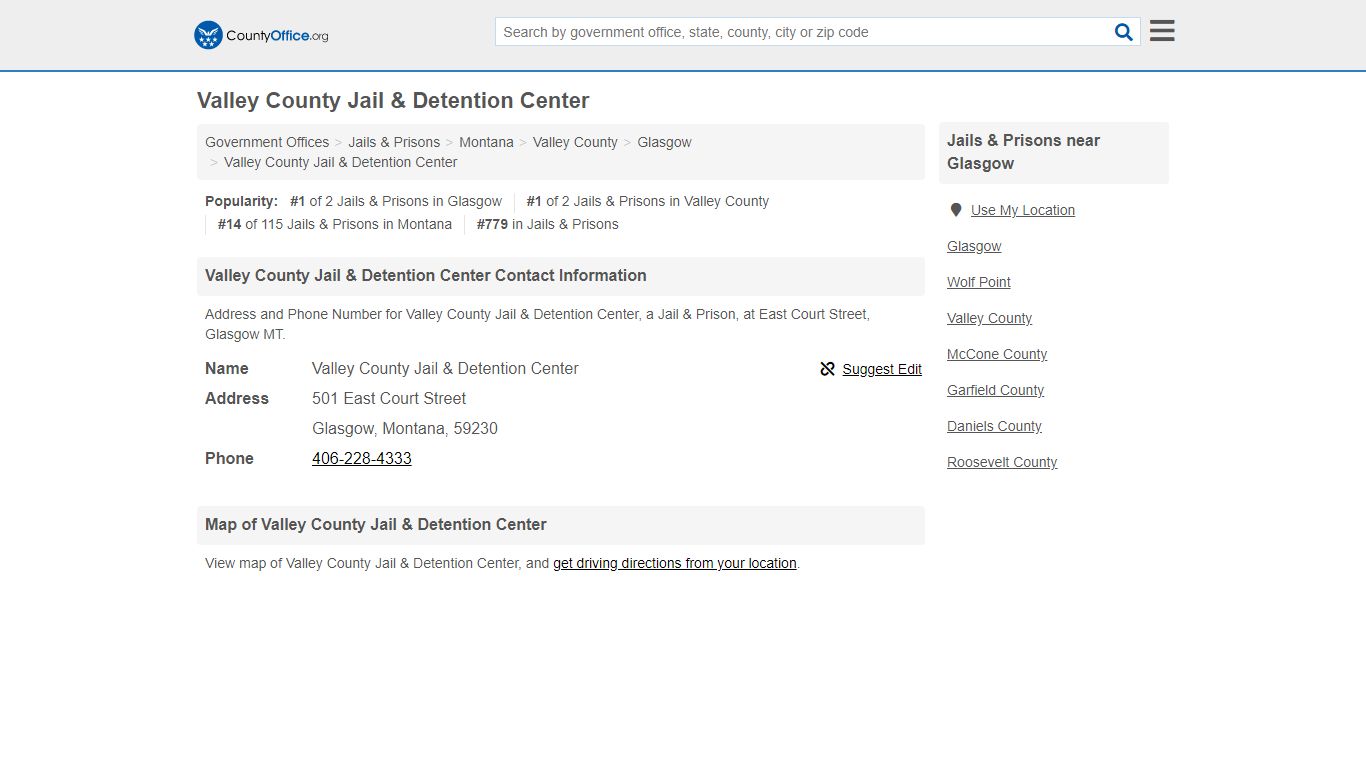Click the Suggest Edit link
This screenshot has width=1366, height=768.
(882, 369)
